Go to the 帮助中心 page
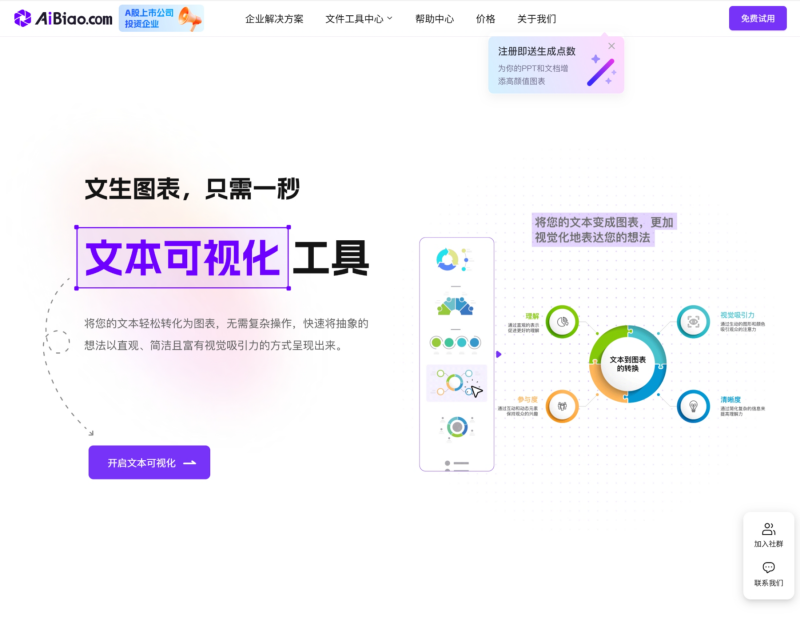The height and width of the screenshot is (617, 800). pyautogui.click(x=434, y=19)
